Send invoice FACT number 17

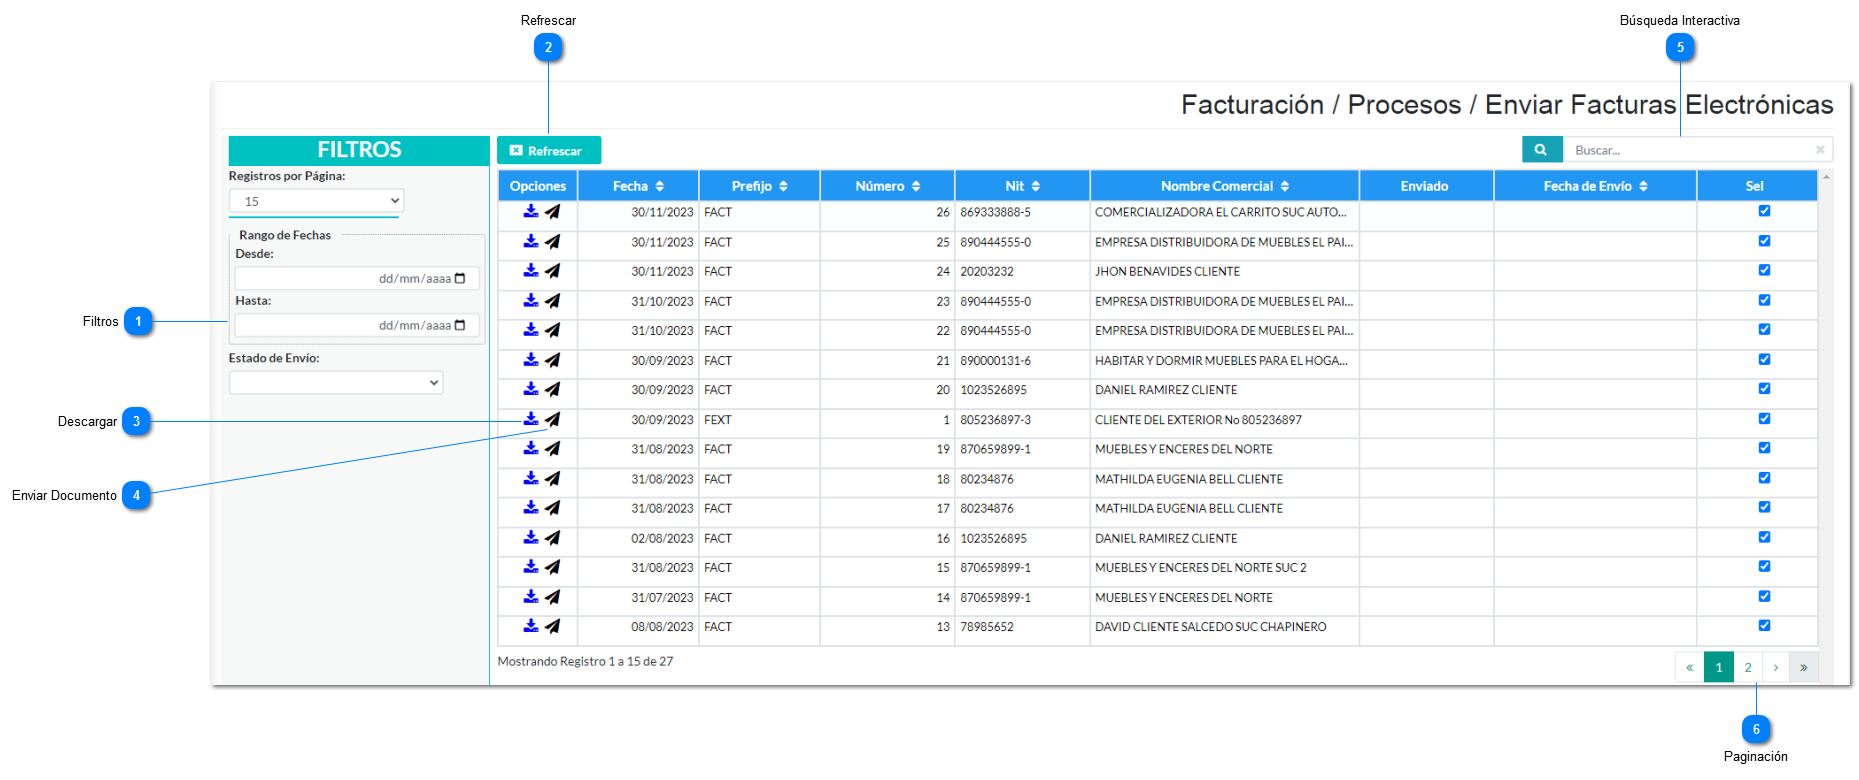click(553, 508)
